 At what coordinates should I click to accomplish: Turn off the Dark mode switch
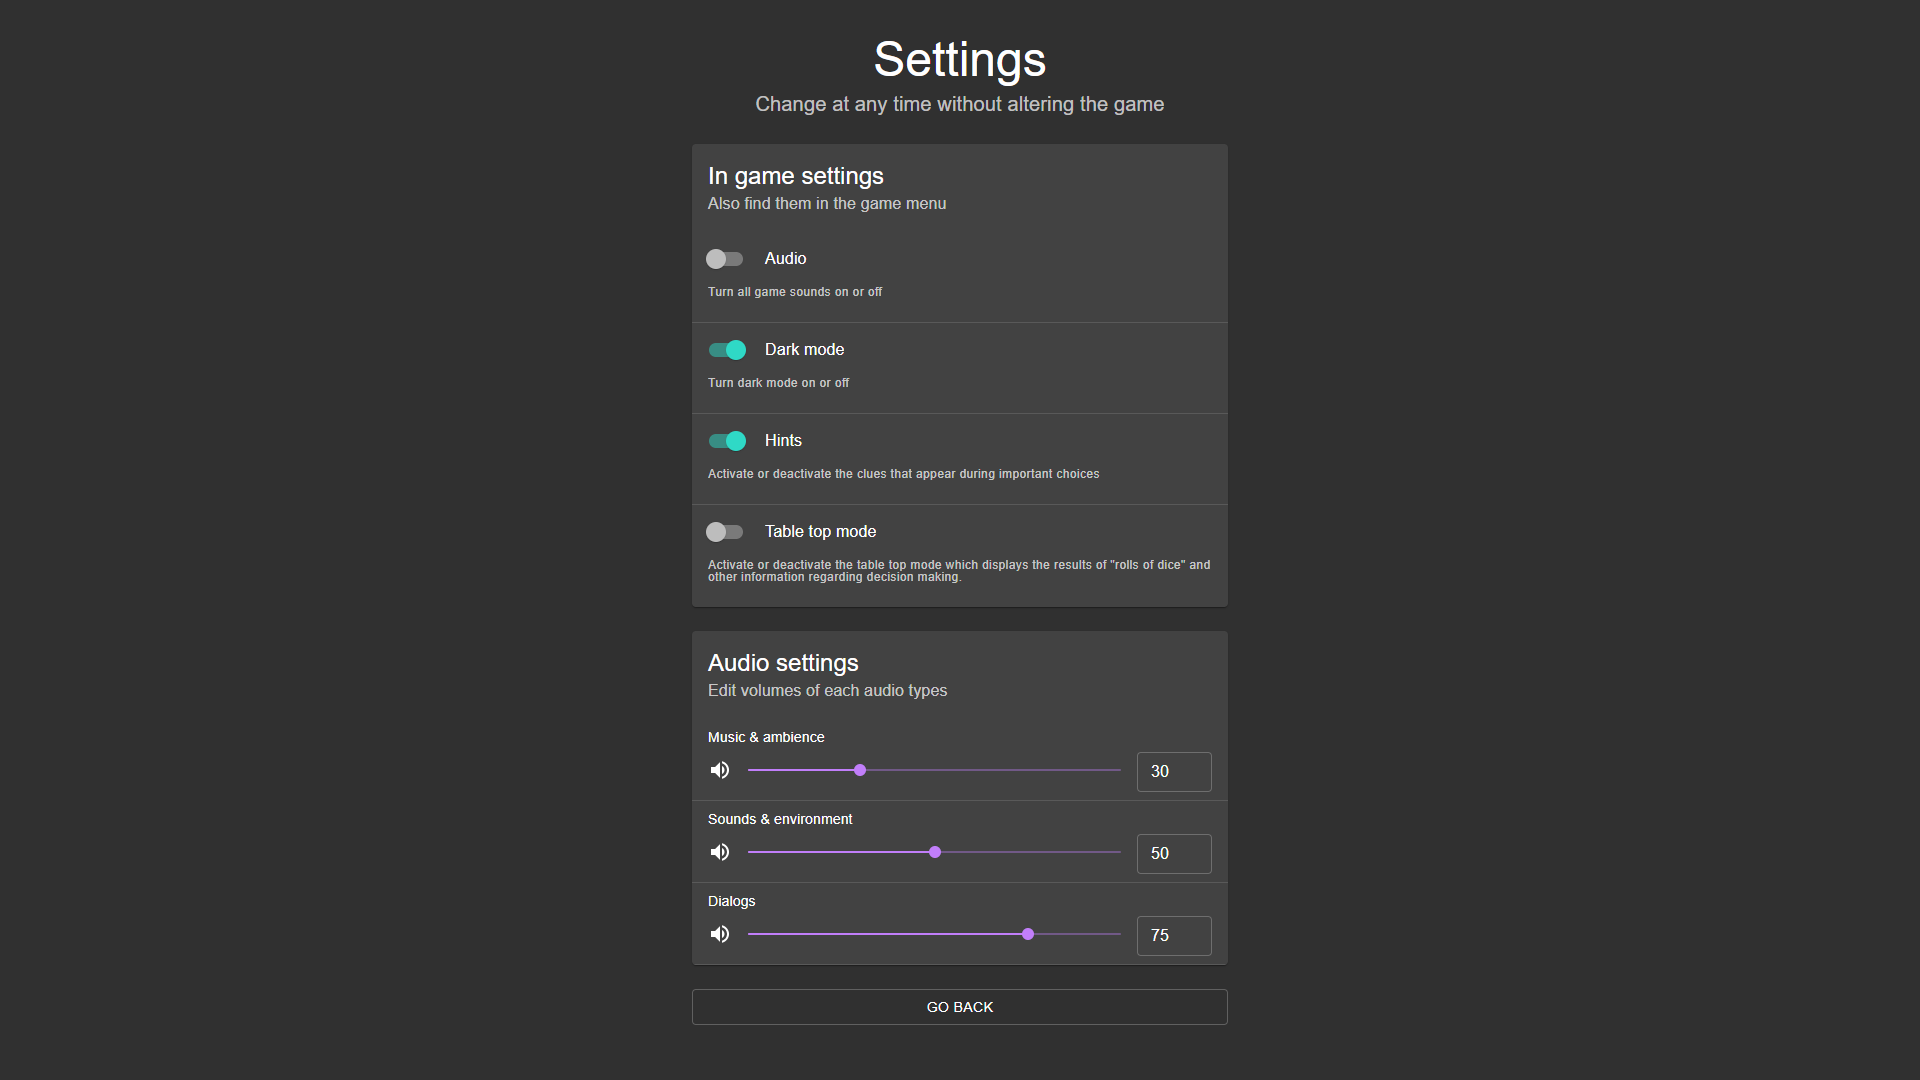[727, 350]
